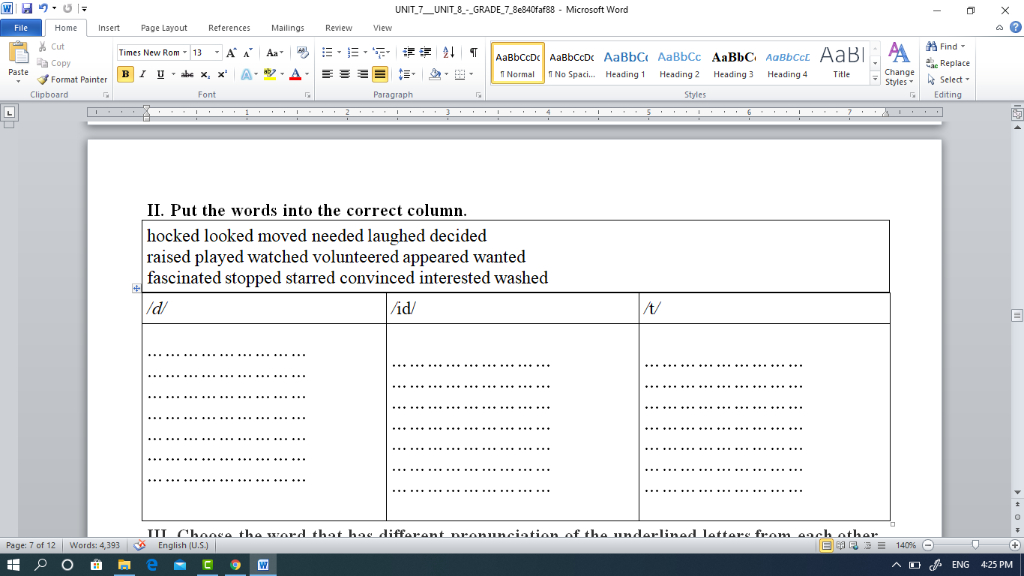Open font size dropdown

coord(217,53)
